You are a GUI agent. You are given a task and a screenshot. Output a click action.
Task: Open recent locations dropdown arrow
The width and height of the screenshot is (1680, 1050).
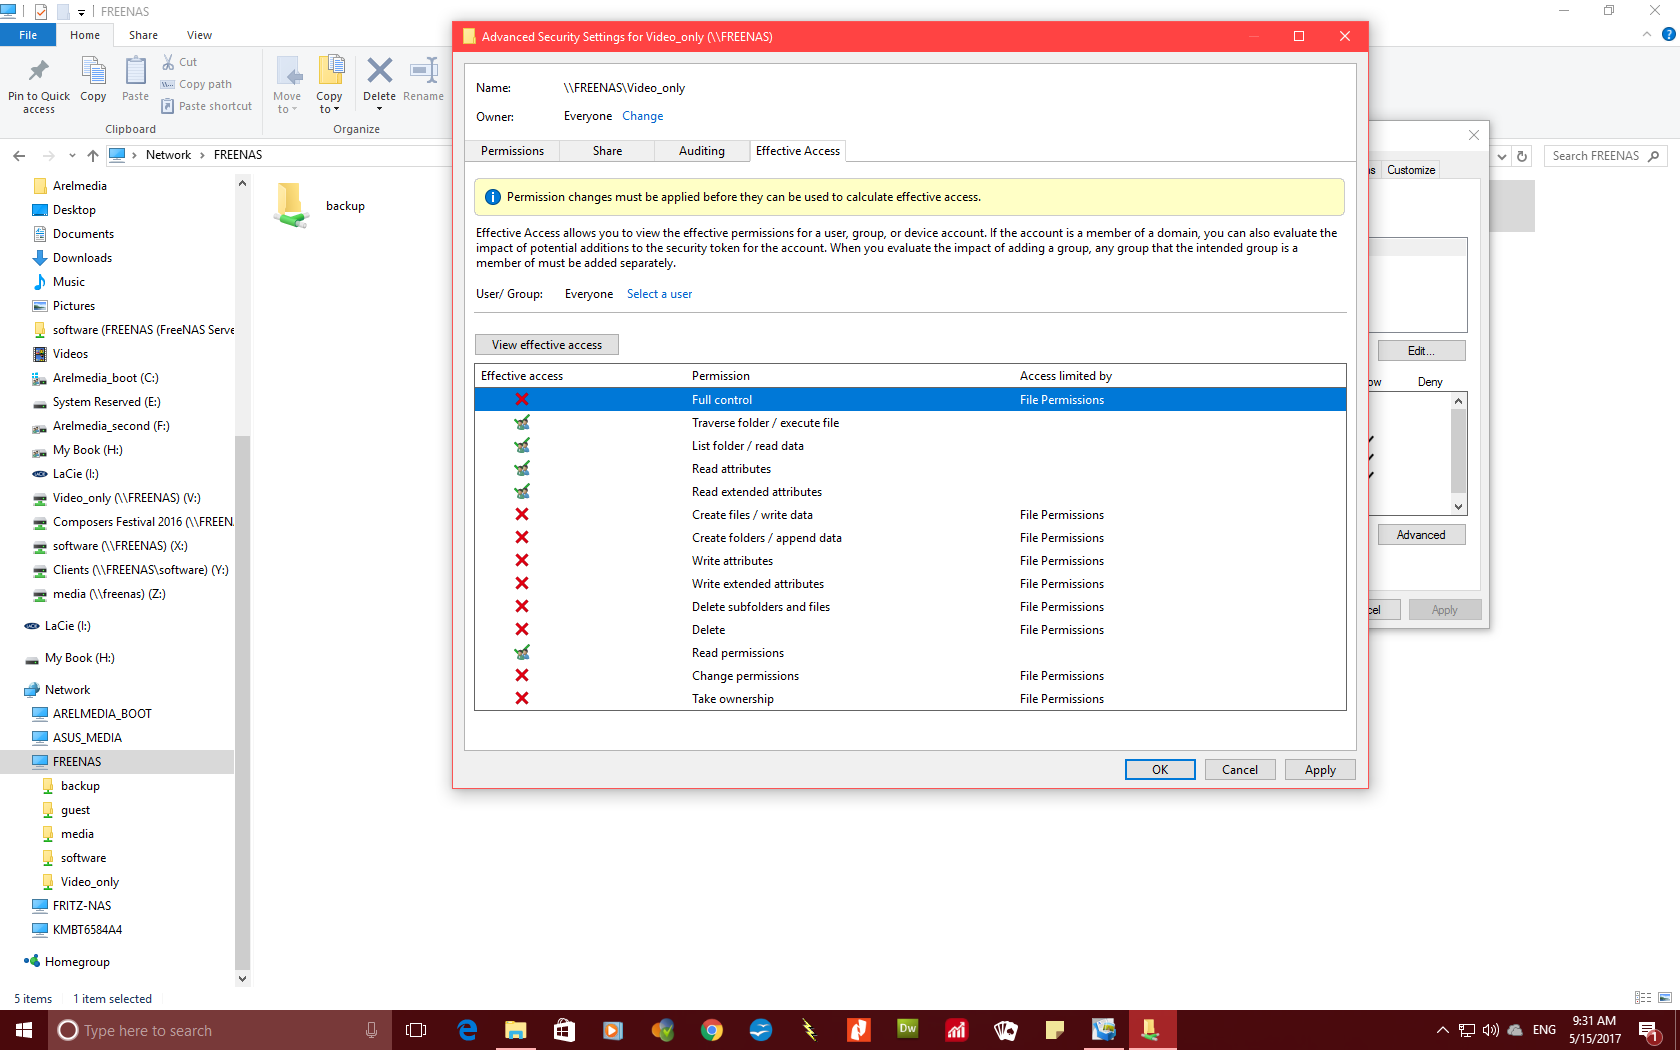(72, 155)
